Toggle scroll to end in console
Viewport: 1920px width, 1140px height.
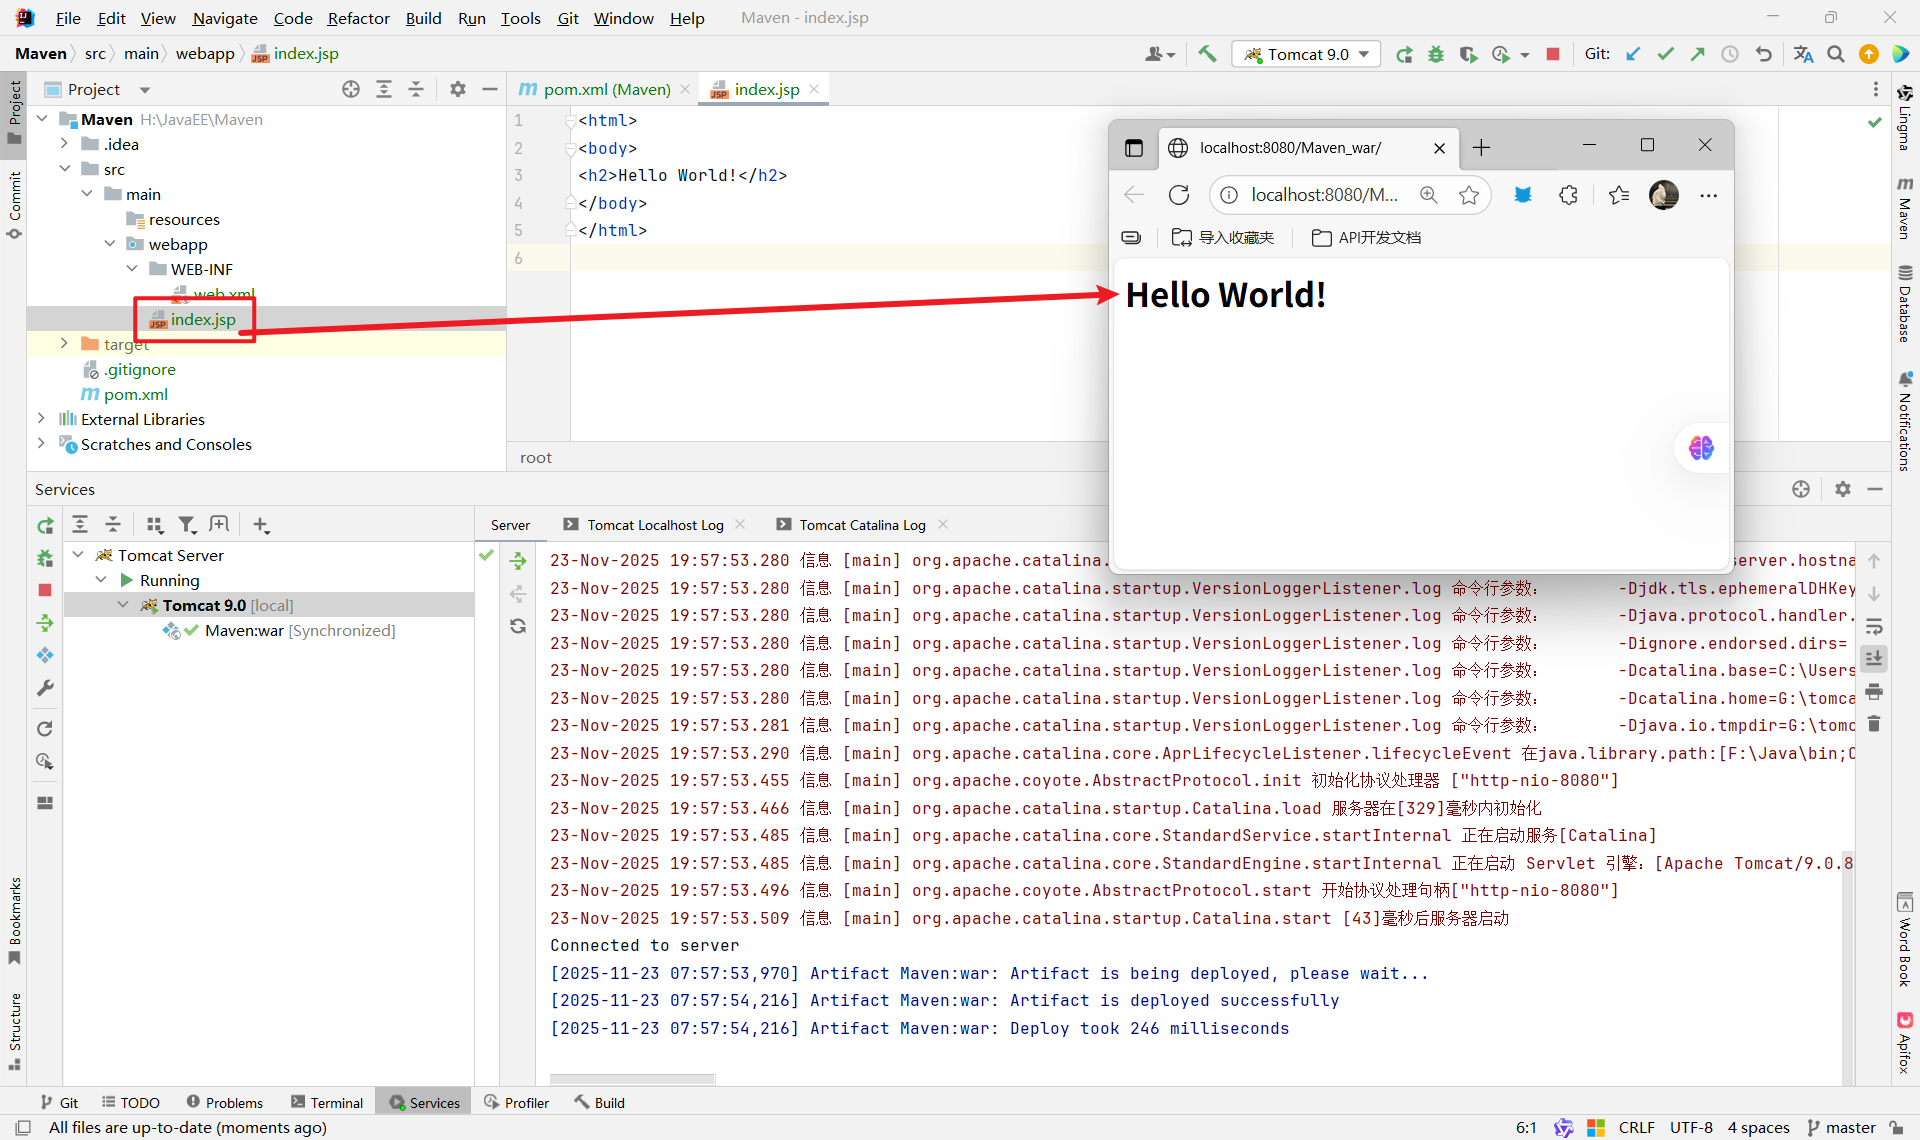coord(1874,658)
